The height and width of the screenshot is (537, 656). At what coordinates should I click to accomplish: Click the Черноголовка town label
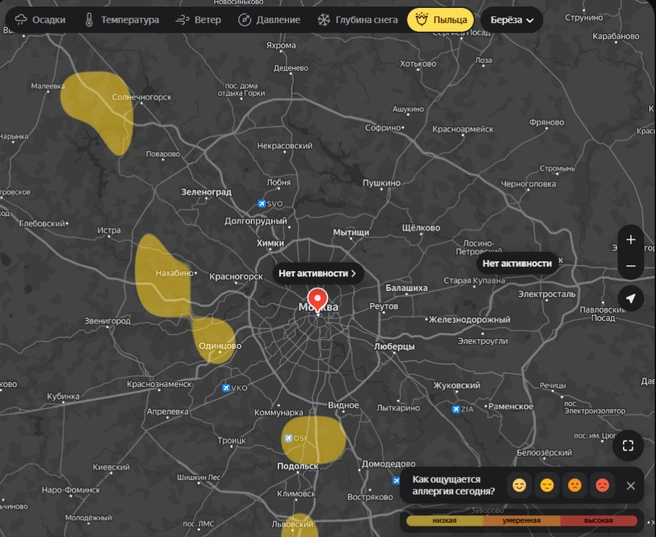(x=528, y=184)
